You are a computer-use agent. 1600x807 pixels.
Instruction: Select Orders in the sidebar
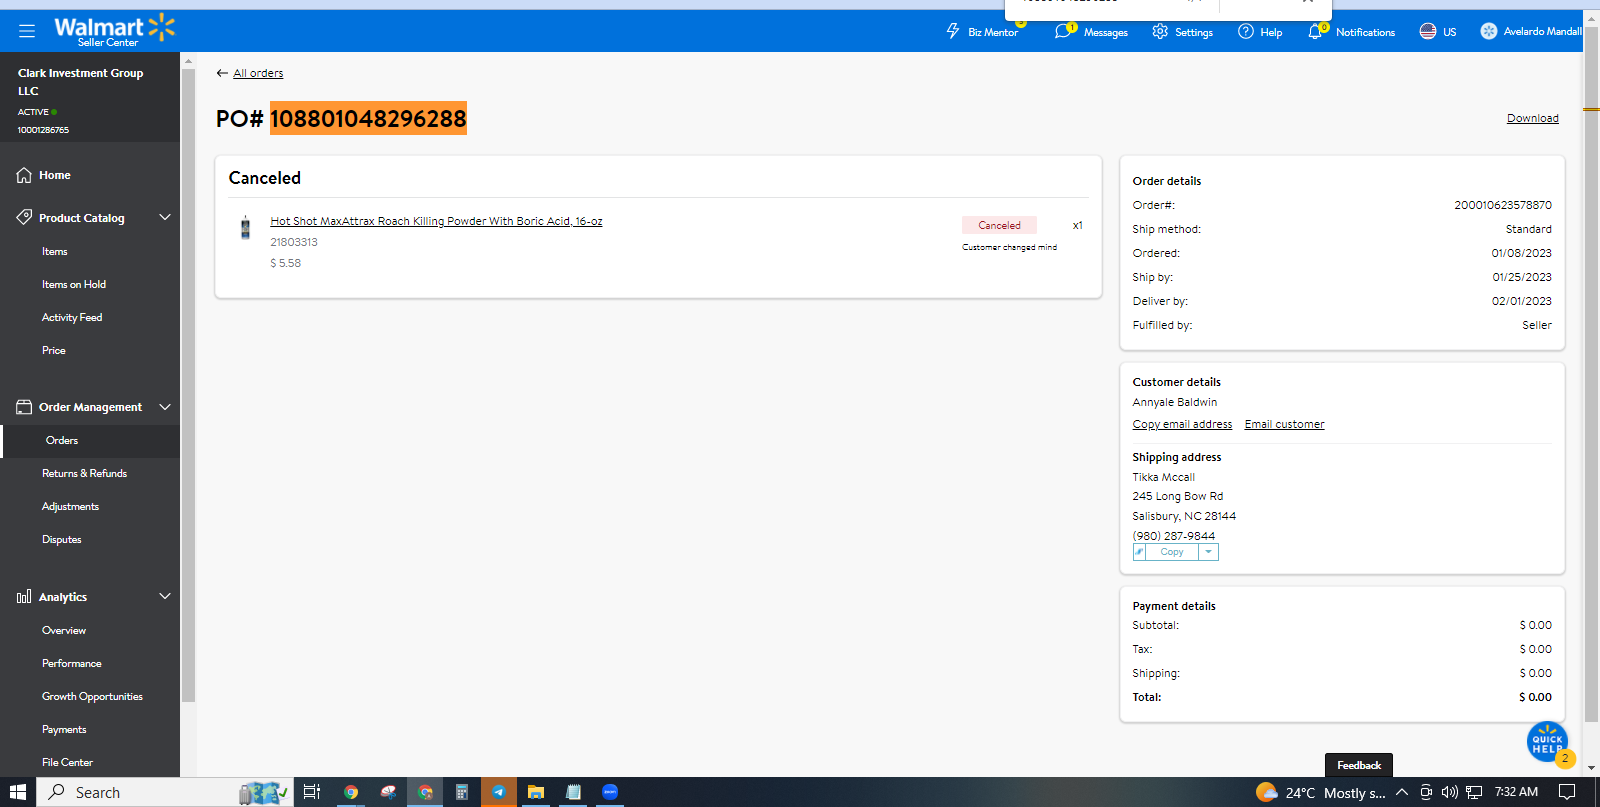click(62, 441)
